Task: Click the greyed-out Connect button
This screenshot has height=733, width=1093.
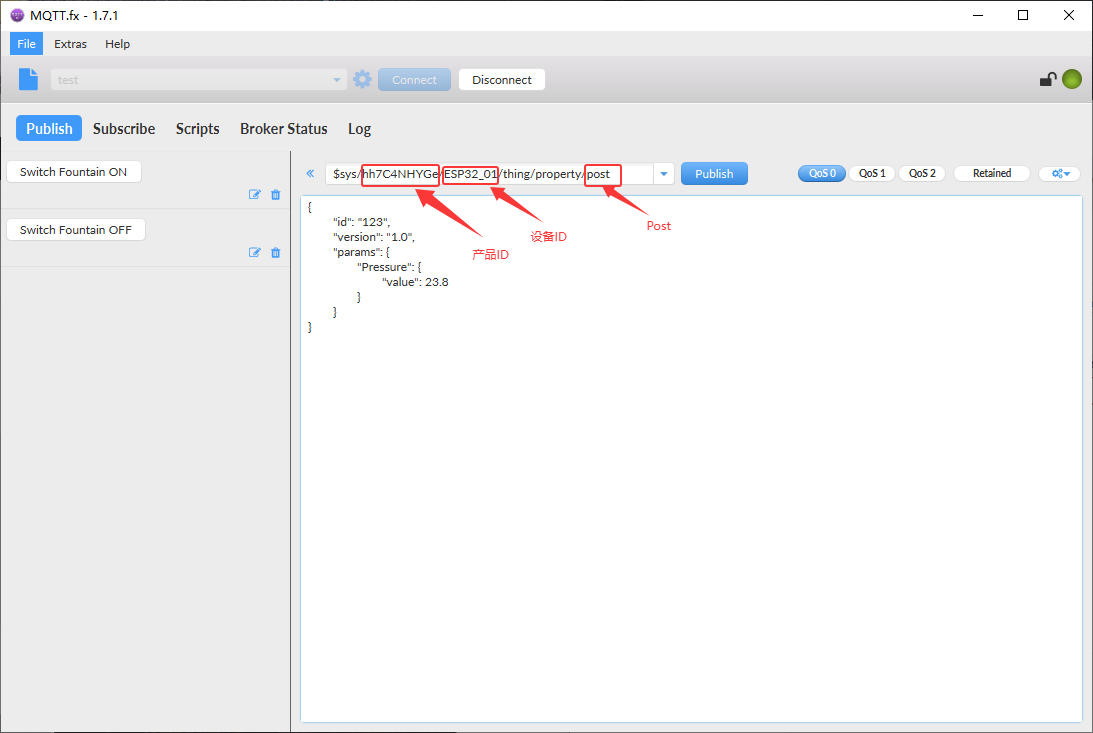Action: [x=415, y=79]
